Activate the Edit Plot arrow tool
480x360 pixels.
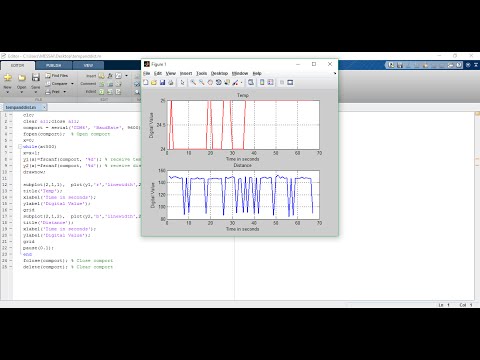coord(182,83)
